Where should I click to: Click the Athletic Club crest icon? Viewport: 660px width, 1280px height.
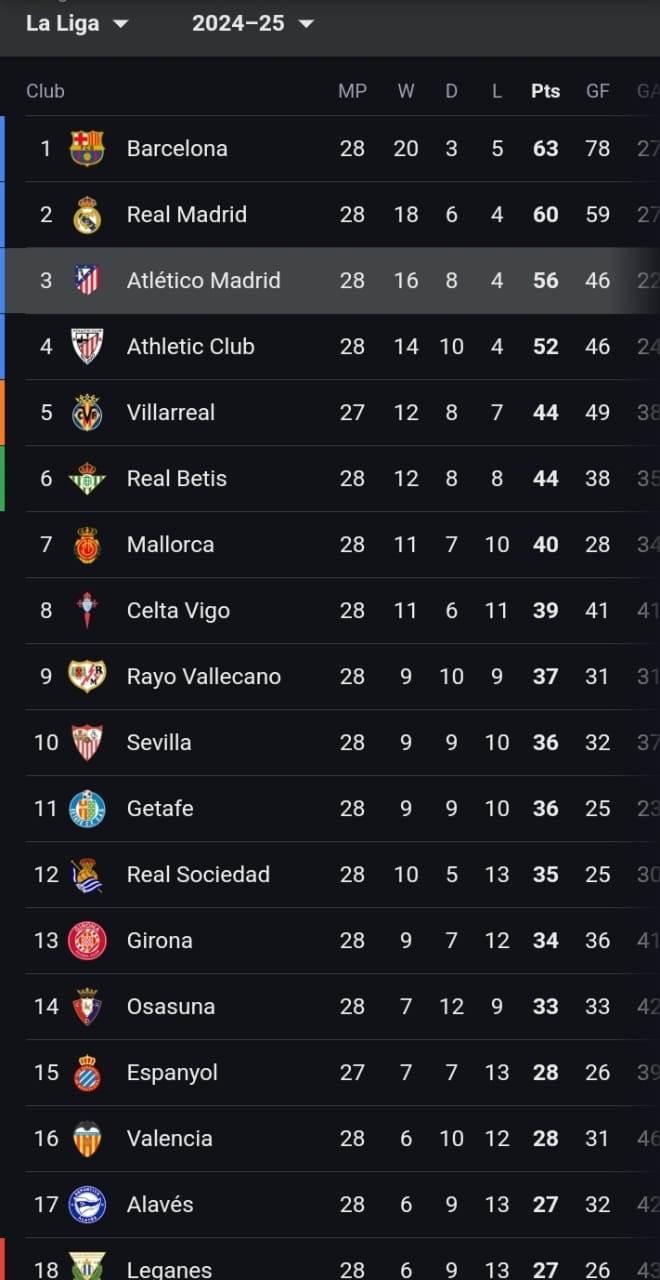tap(87, 346)
